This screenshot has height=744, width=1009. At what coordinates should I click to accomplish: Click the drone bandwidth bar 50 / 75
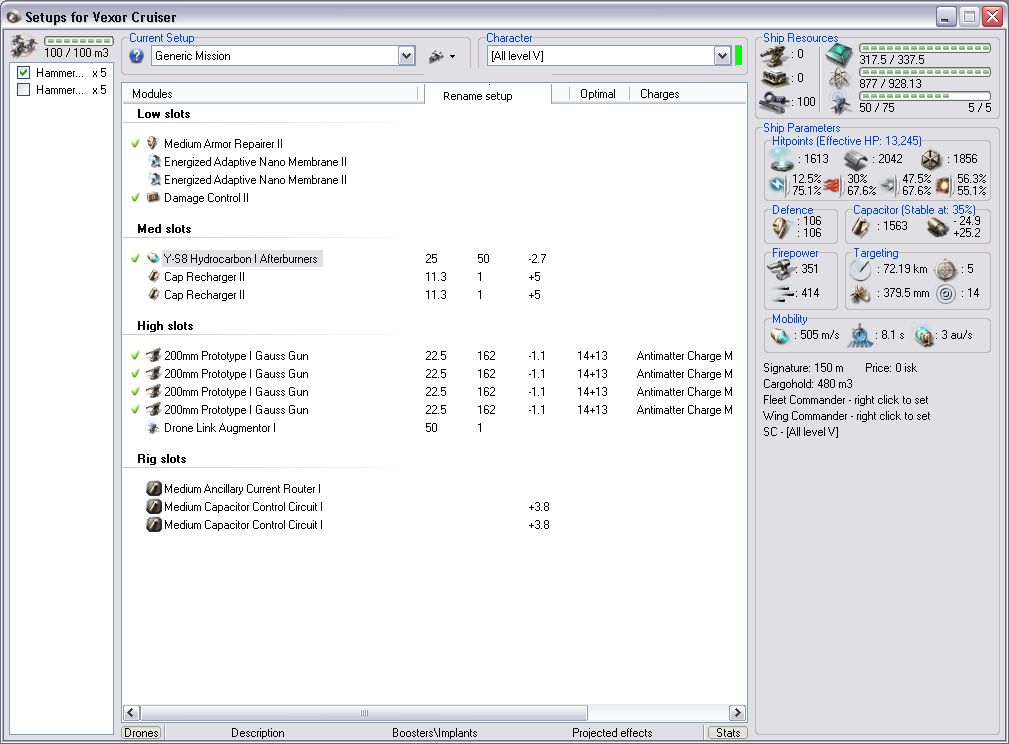pos(925,96)
